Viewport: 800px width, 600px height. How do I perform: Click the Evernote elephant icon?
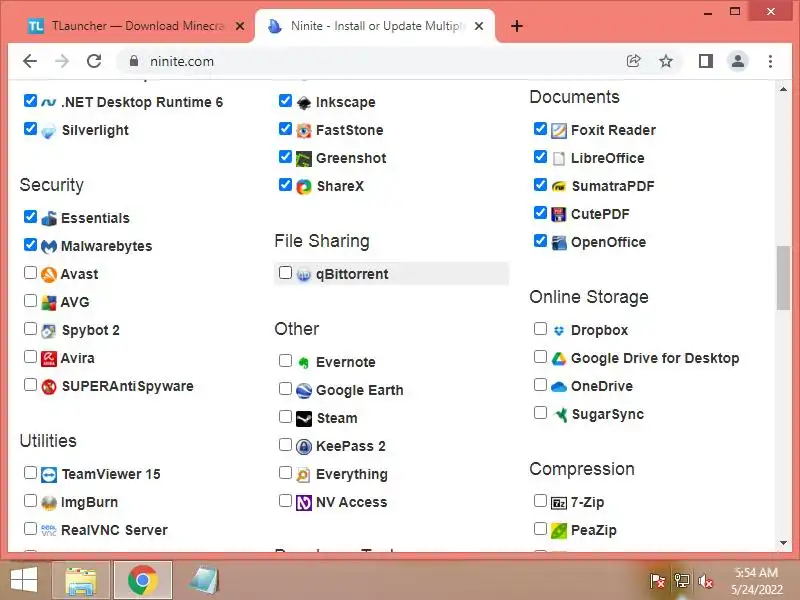coord(304,363)
